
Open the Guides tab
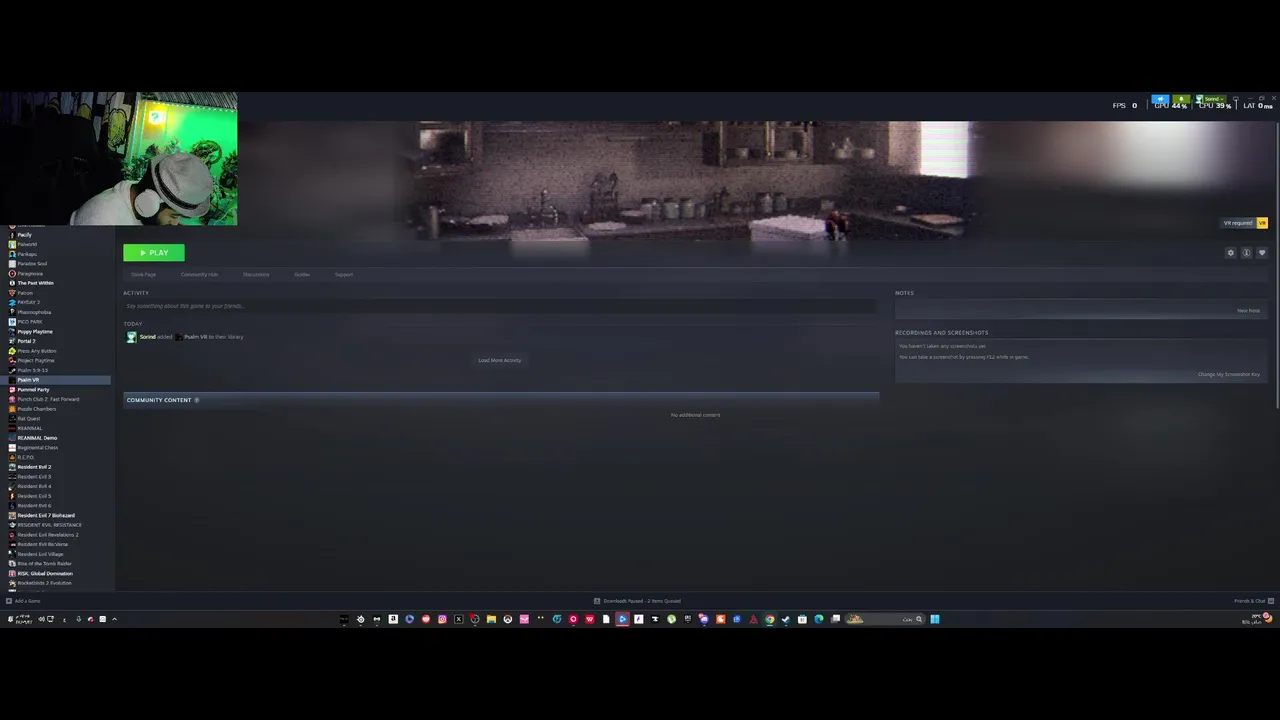(302, 274)
